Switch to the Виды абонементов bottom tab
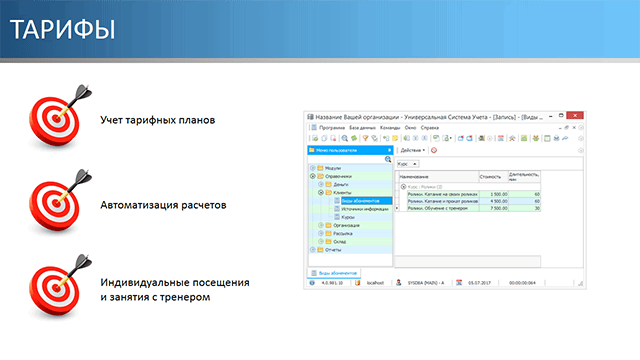Viewport: 640px width, 360px height. (x=334, y=273)
